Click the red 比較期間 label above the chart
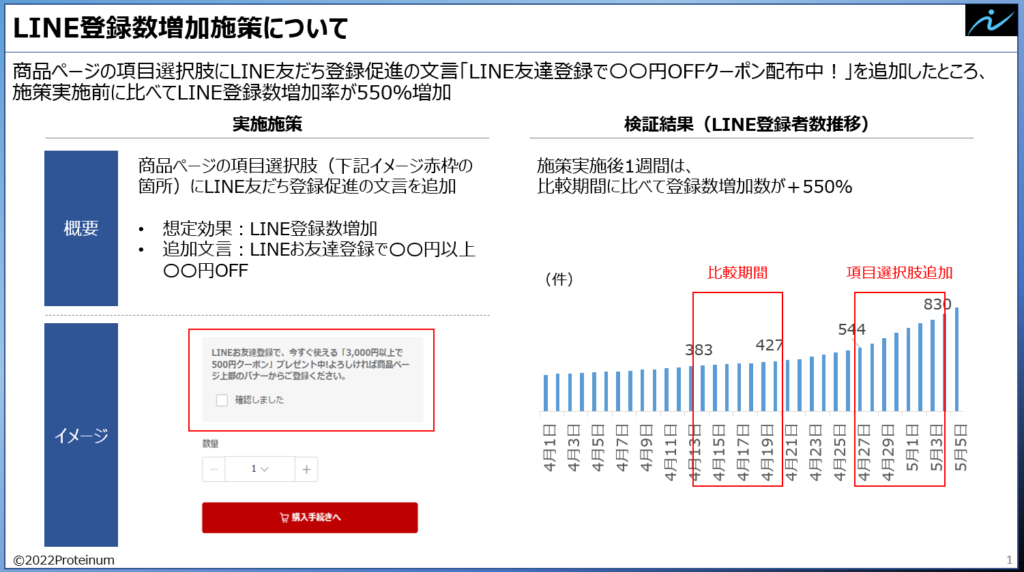This screenshot has height=572, width=1024. click(736, 272)
